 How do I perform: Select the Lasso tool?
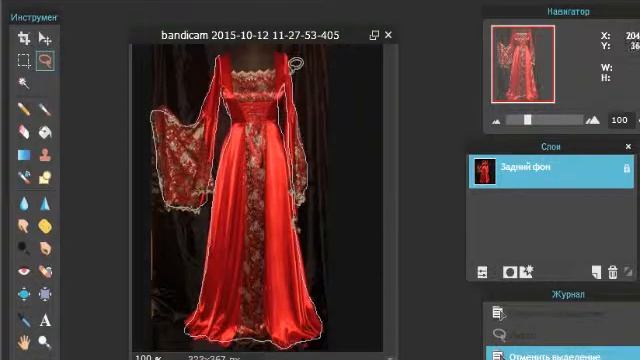click(x=45, y=61)
